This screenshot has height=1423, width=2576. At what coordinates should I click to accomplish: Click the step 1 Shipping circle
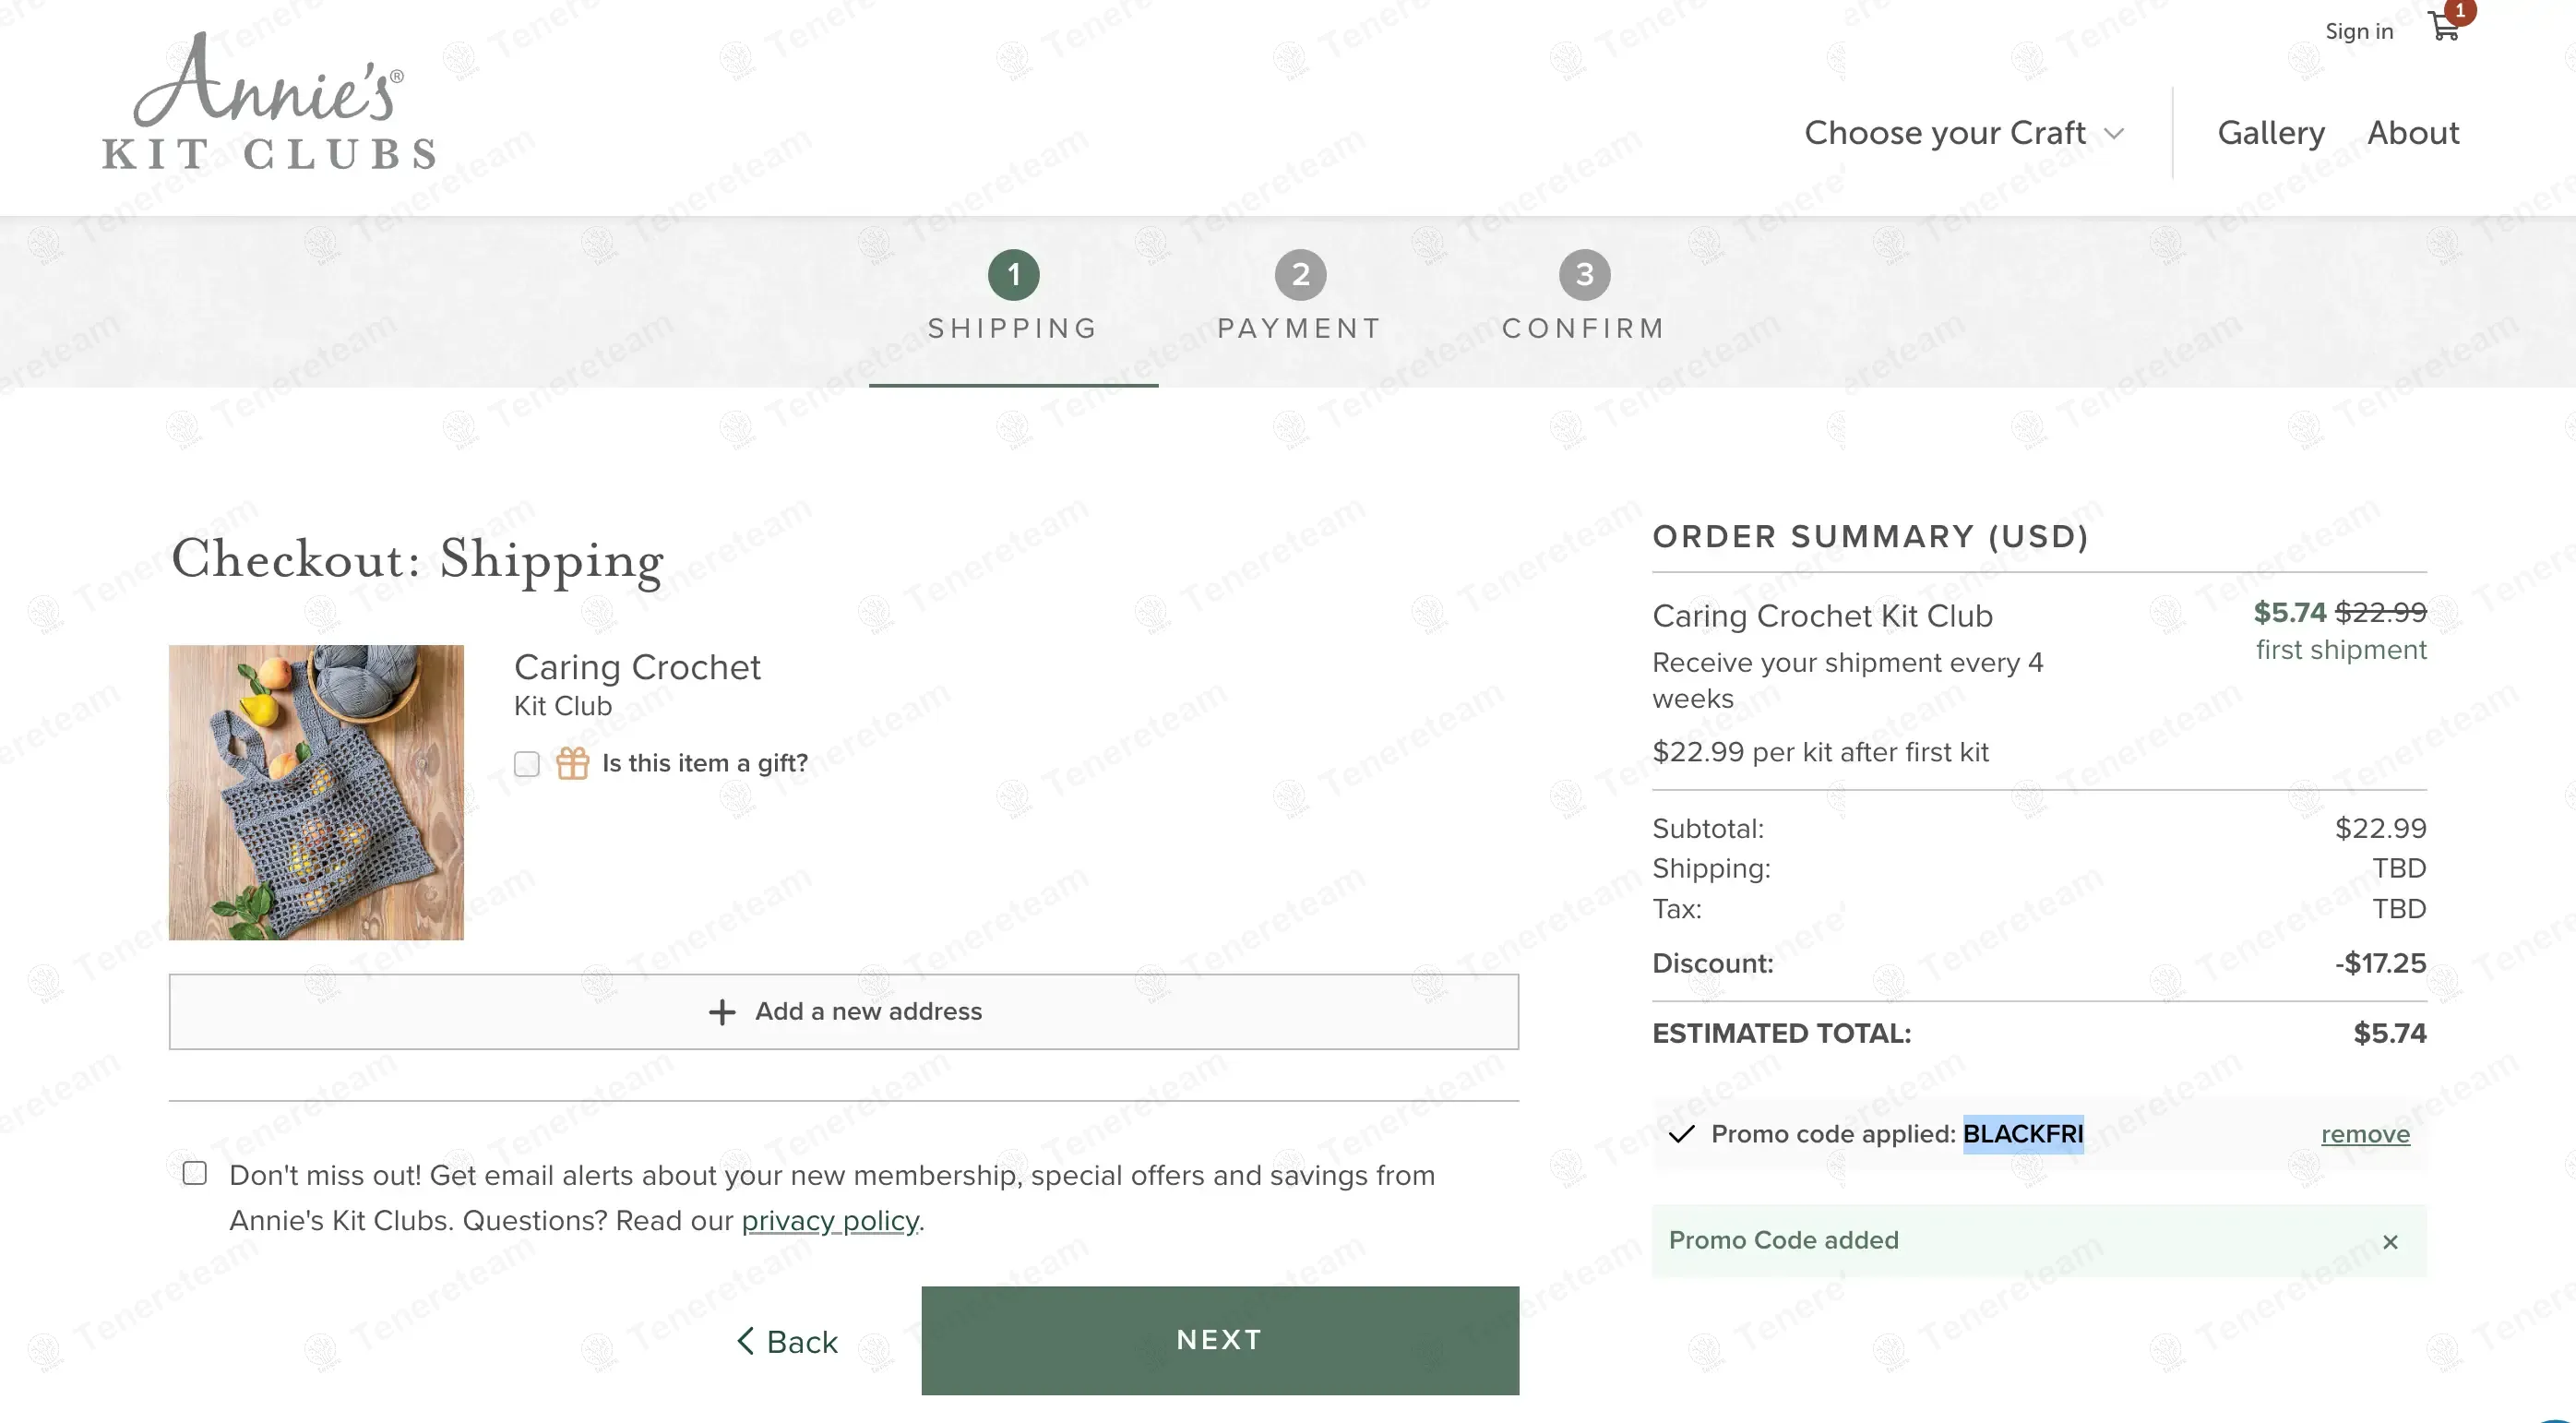point(1013,275)
